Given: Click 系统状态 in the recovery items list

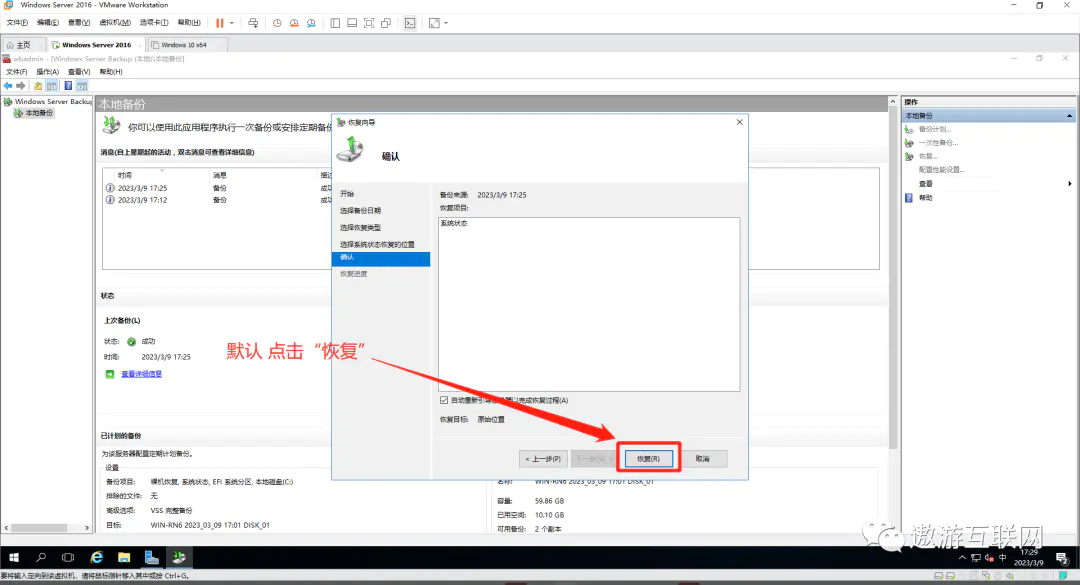Looking at the screenshot, I should pos(454,223).
